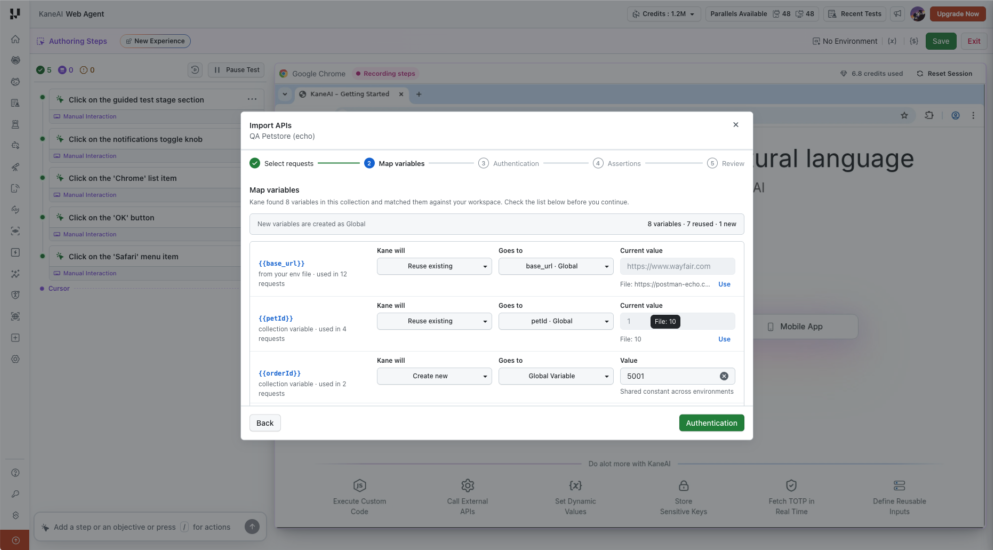Jump to the Review step

click(726, 163)
